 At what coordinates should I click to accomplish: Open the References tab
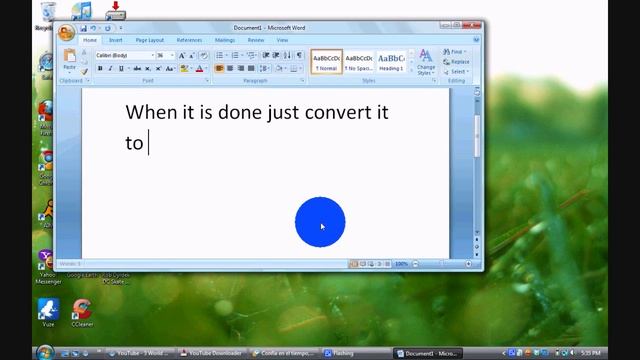point(189,40)
